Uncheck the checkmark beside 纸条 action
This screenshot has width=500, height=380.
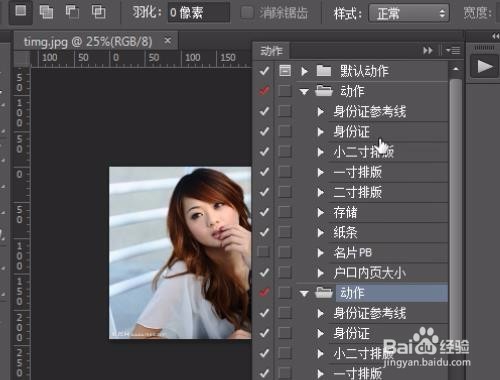pos(264,232)
